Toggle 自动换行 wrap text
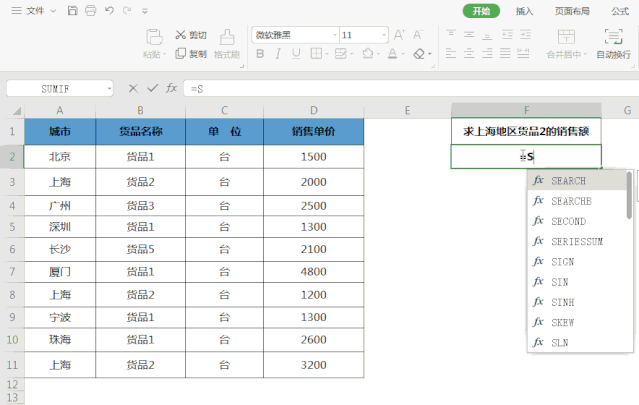 [613, 44]
